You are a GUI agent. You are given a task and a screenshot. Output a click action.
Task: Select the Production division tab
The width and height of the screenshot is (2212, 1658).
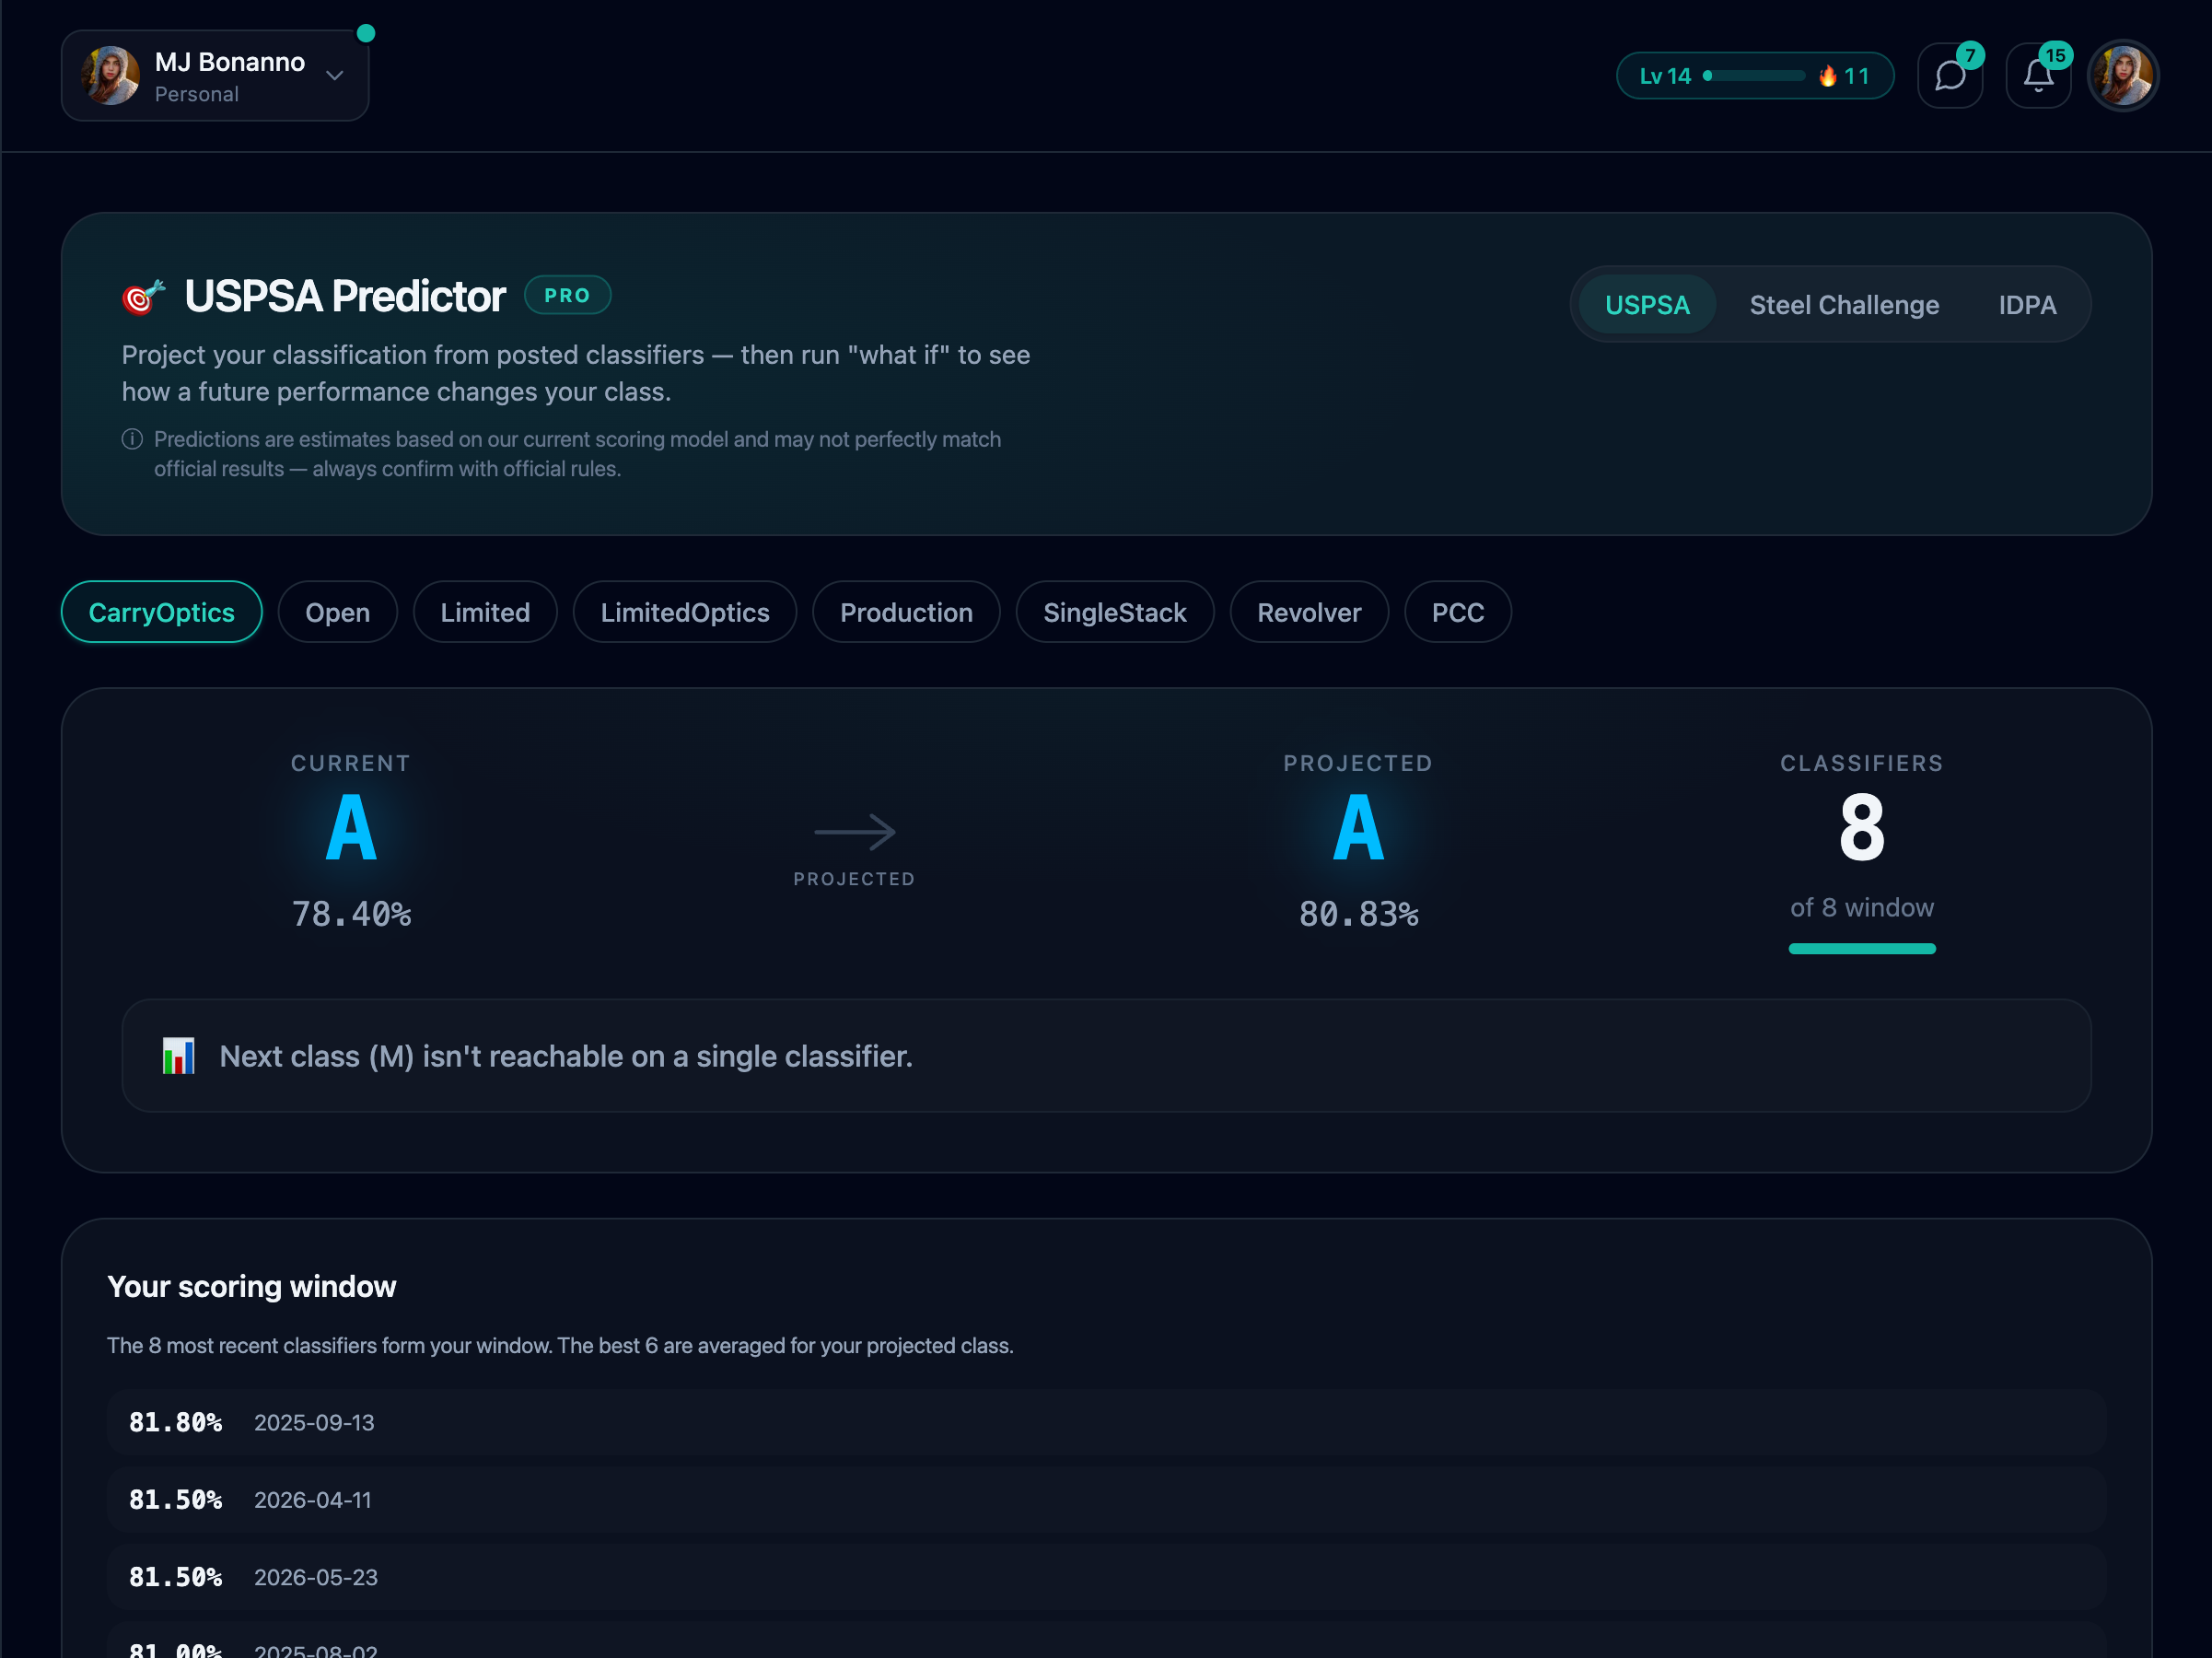[906, 612]
